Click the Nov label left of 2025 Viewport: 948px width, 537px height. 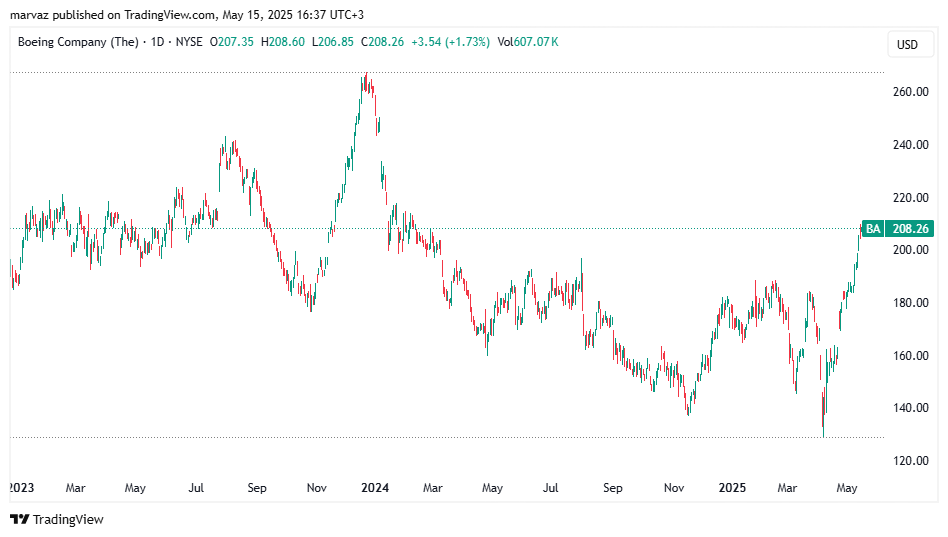674,487
